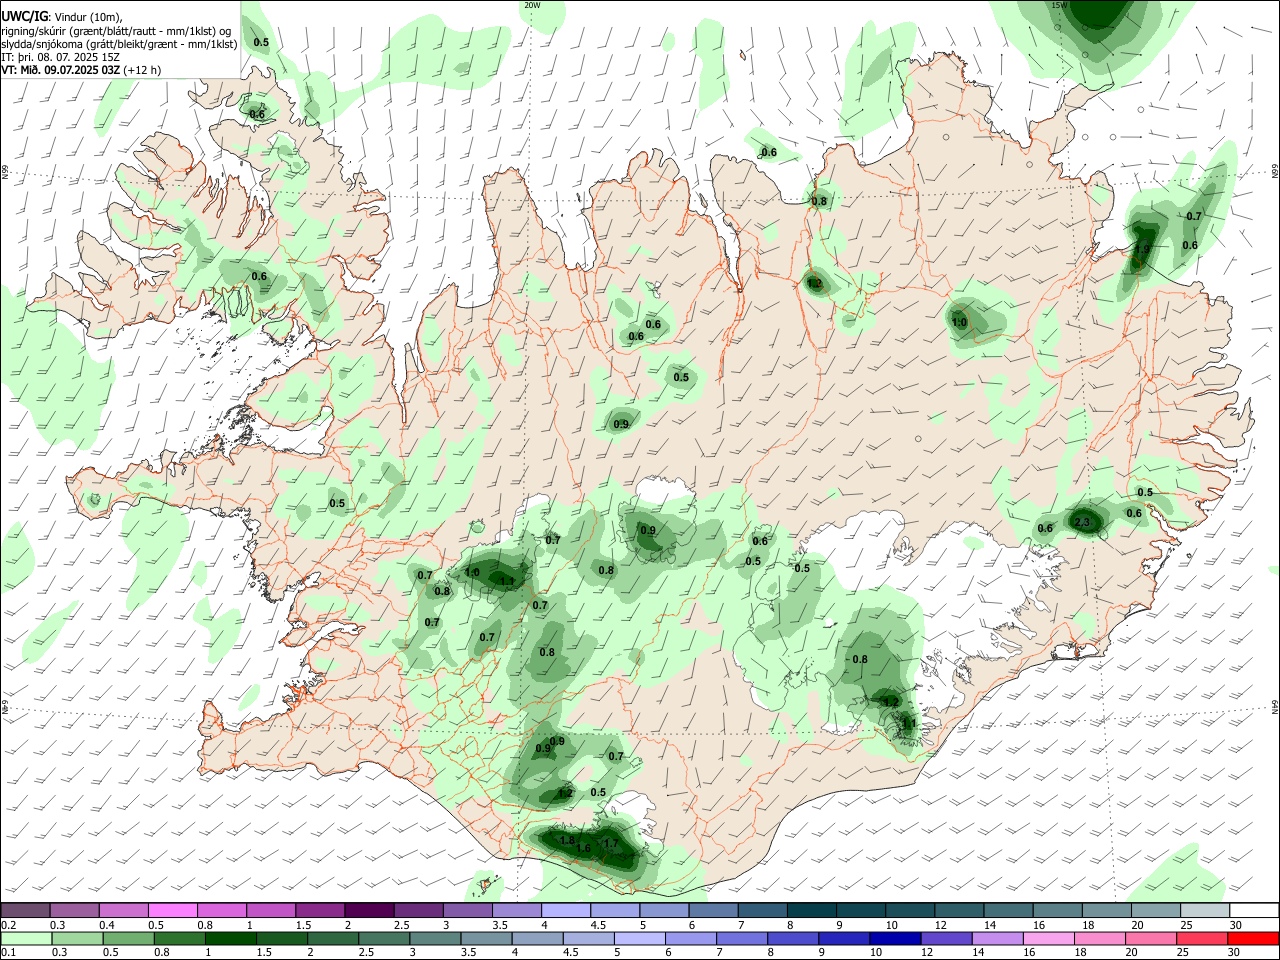The width and height of the screenshot is (1280, 960).
Task: Select the "66N" latitude label on the left edge
Action: 5,173
